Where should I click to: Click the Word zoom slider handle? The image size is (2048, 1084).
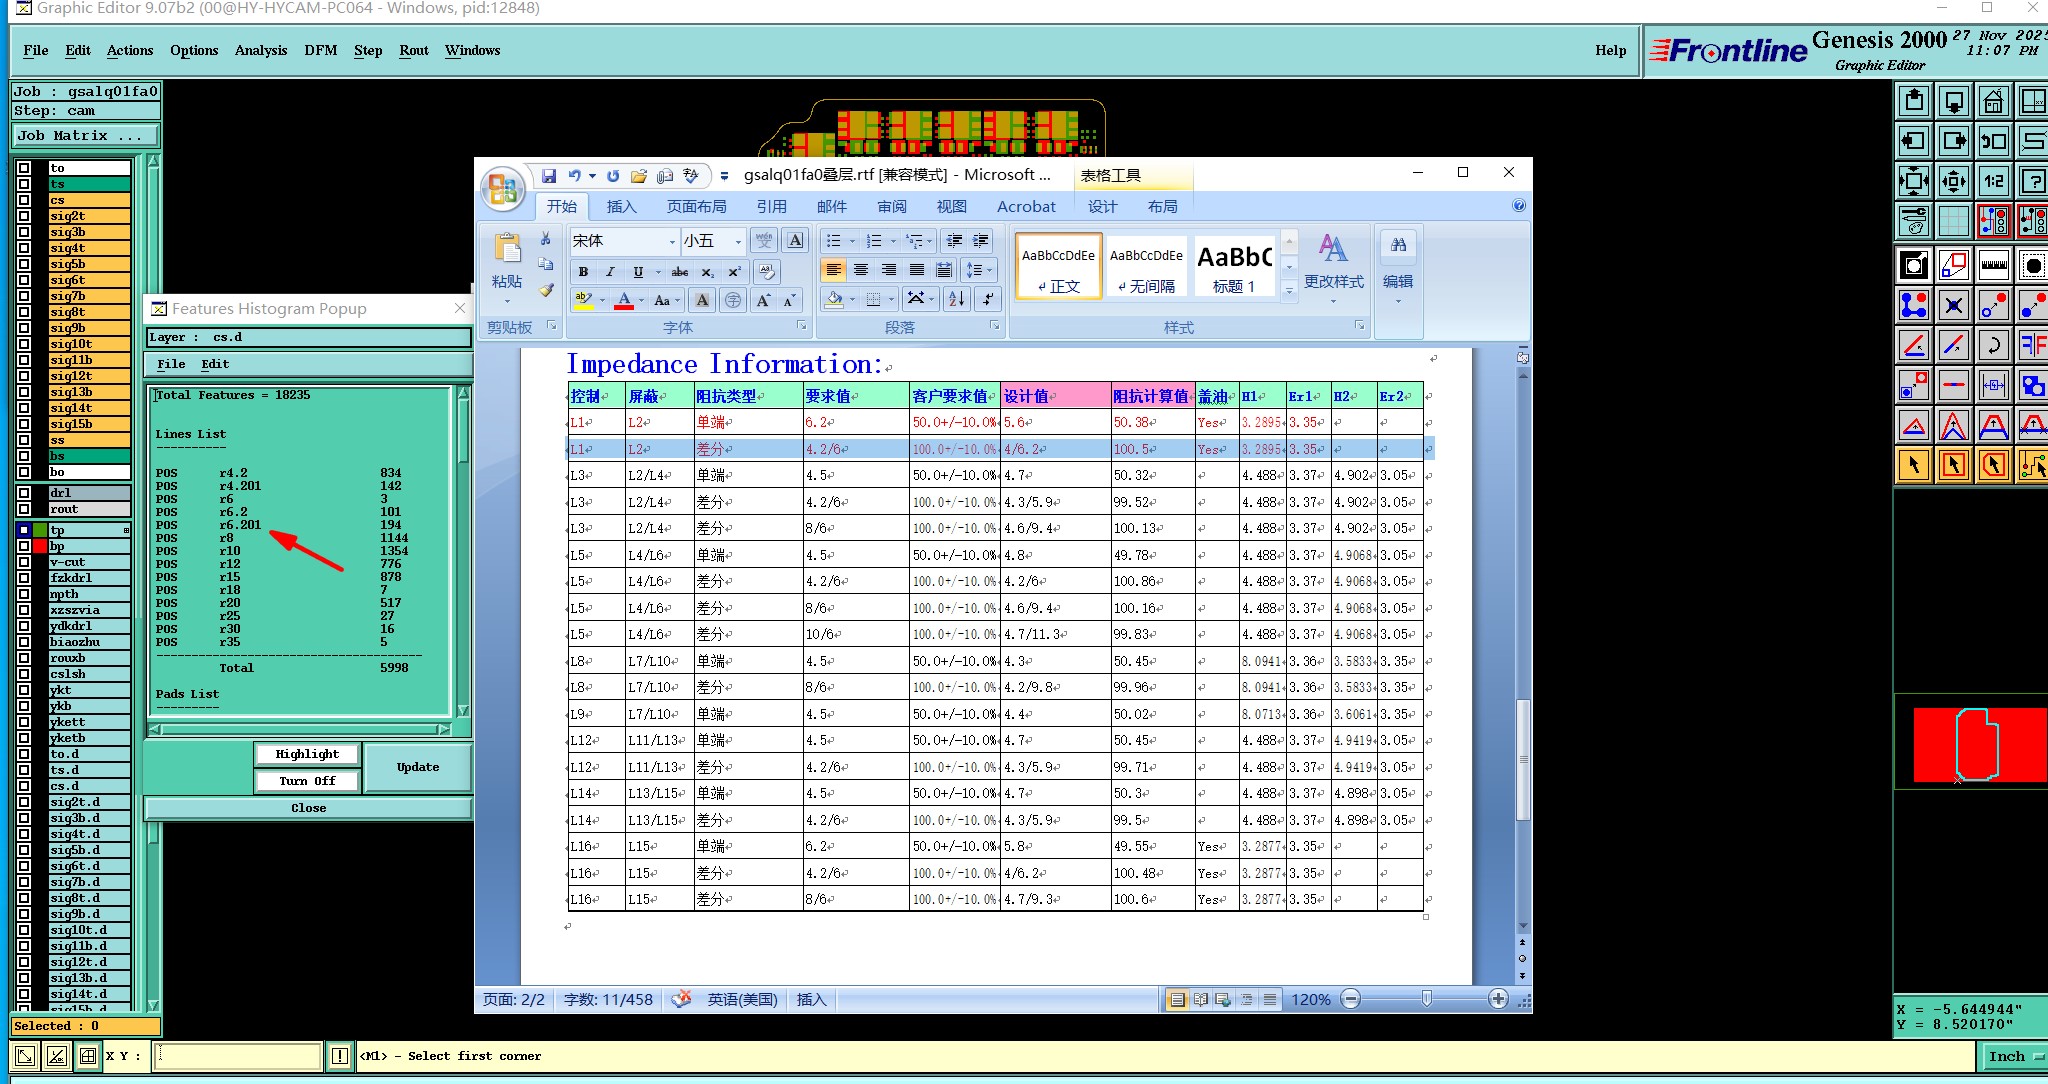pos(1426,998)
